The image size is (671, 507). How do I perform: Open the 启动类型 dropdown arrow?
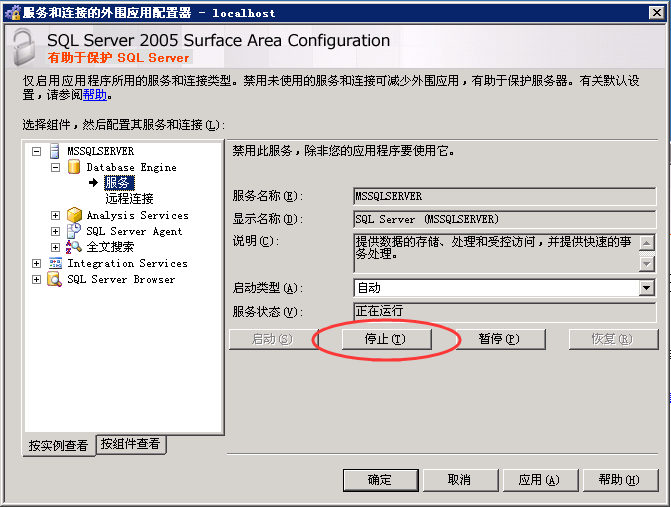tap(647, 288)
